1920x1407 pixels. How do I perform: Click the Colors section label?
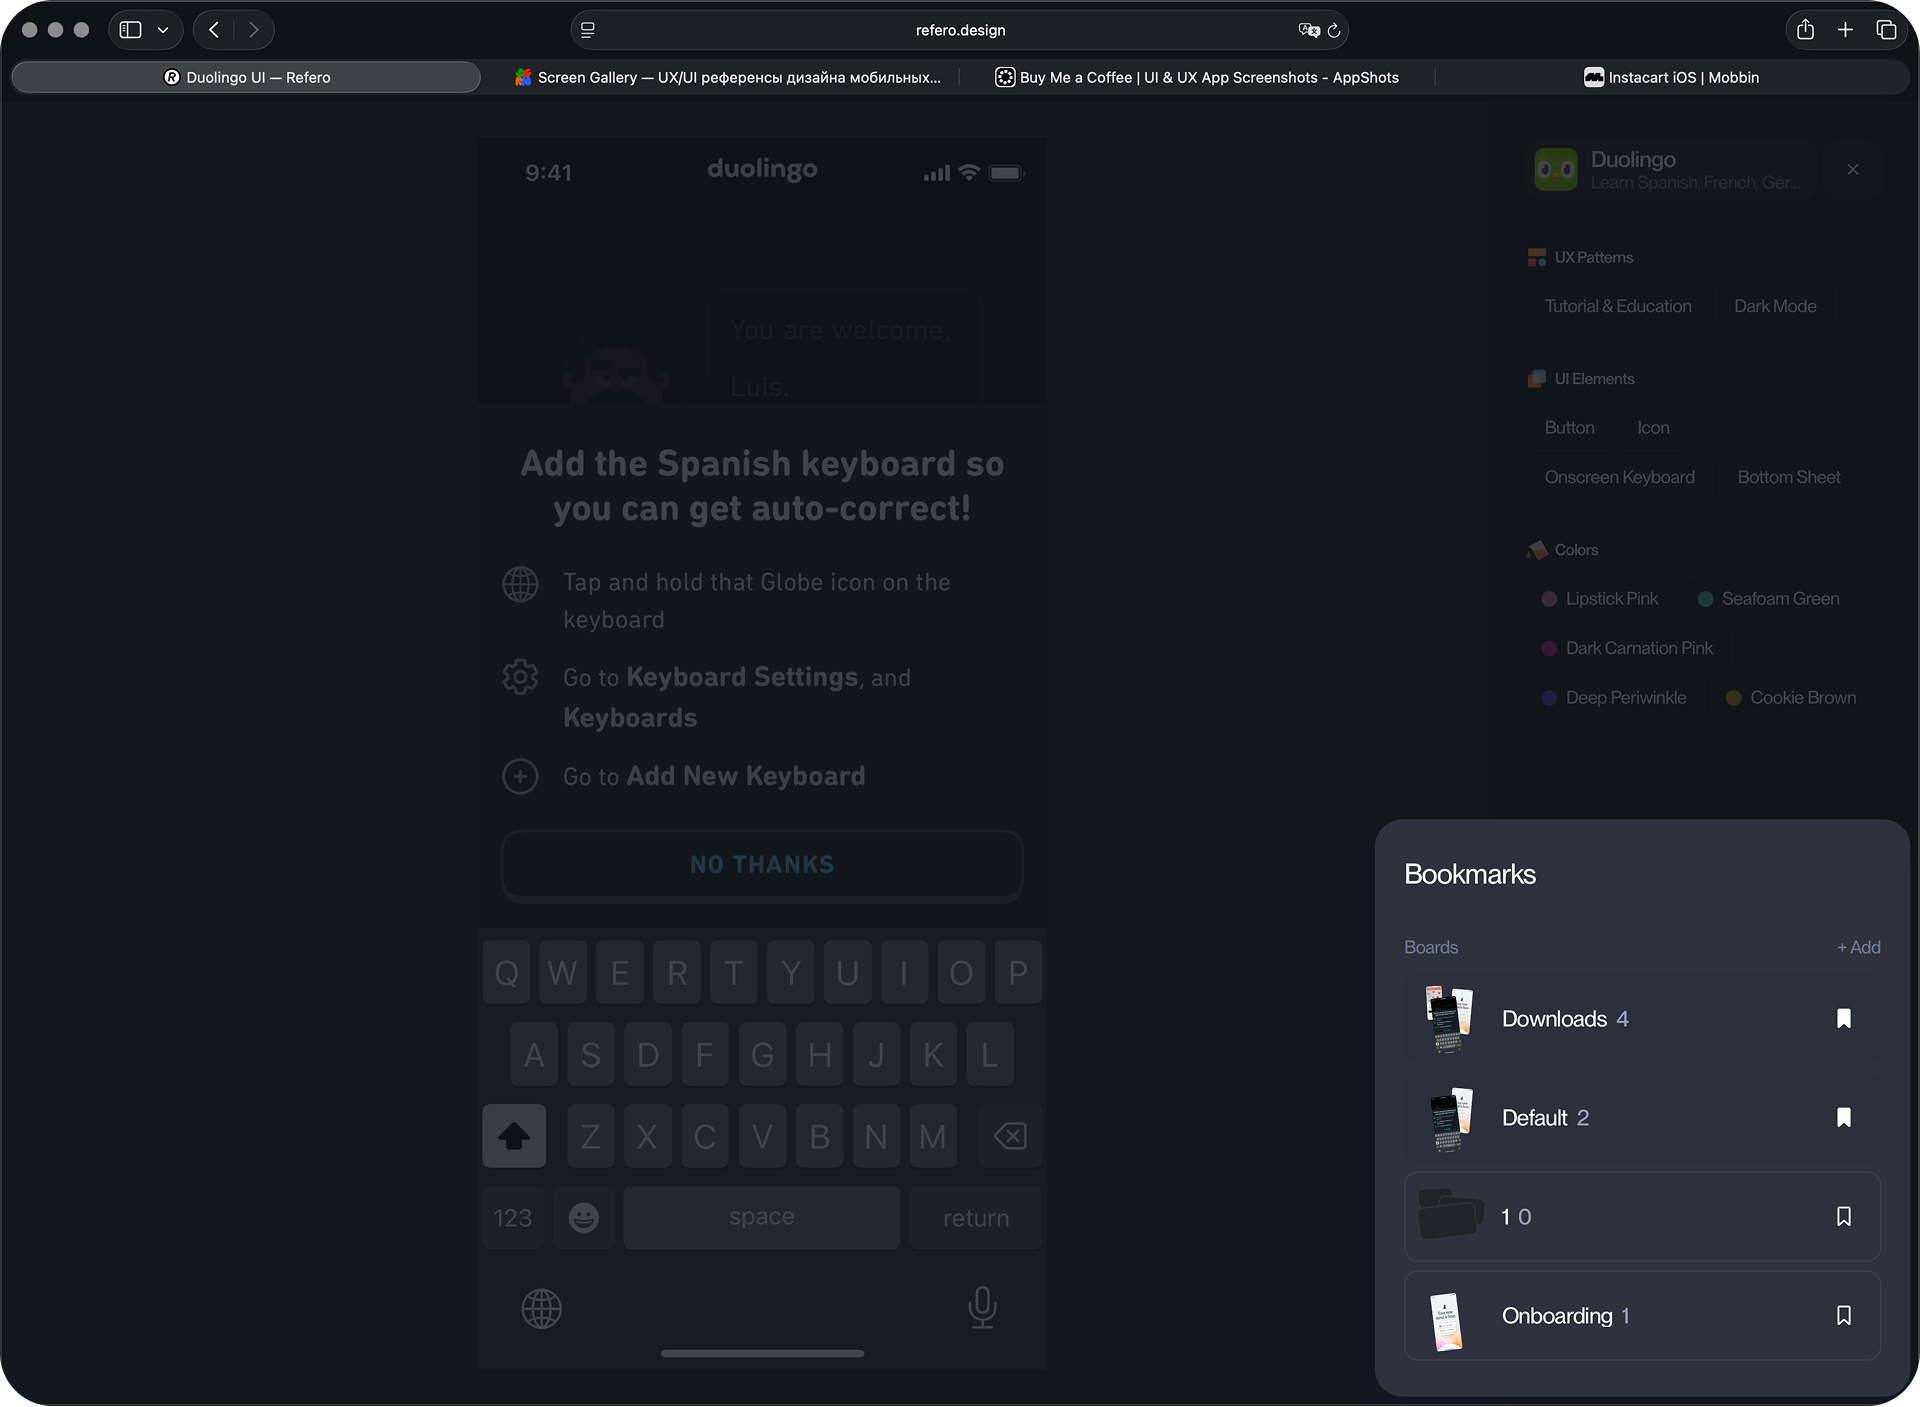coord(1577,549)
